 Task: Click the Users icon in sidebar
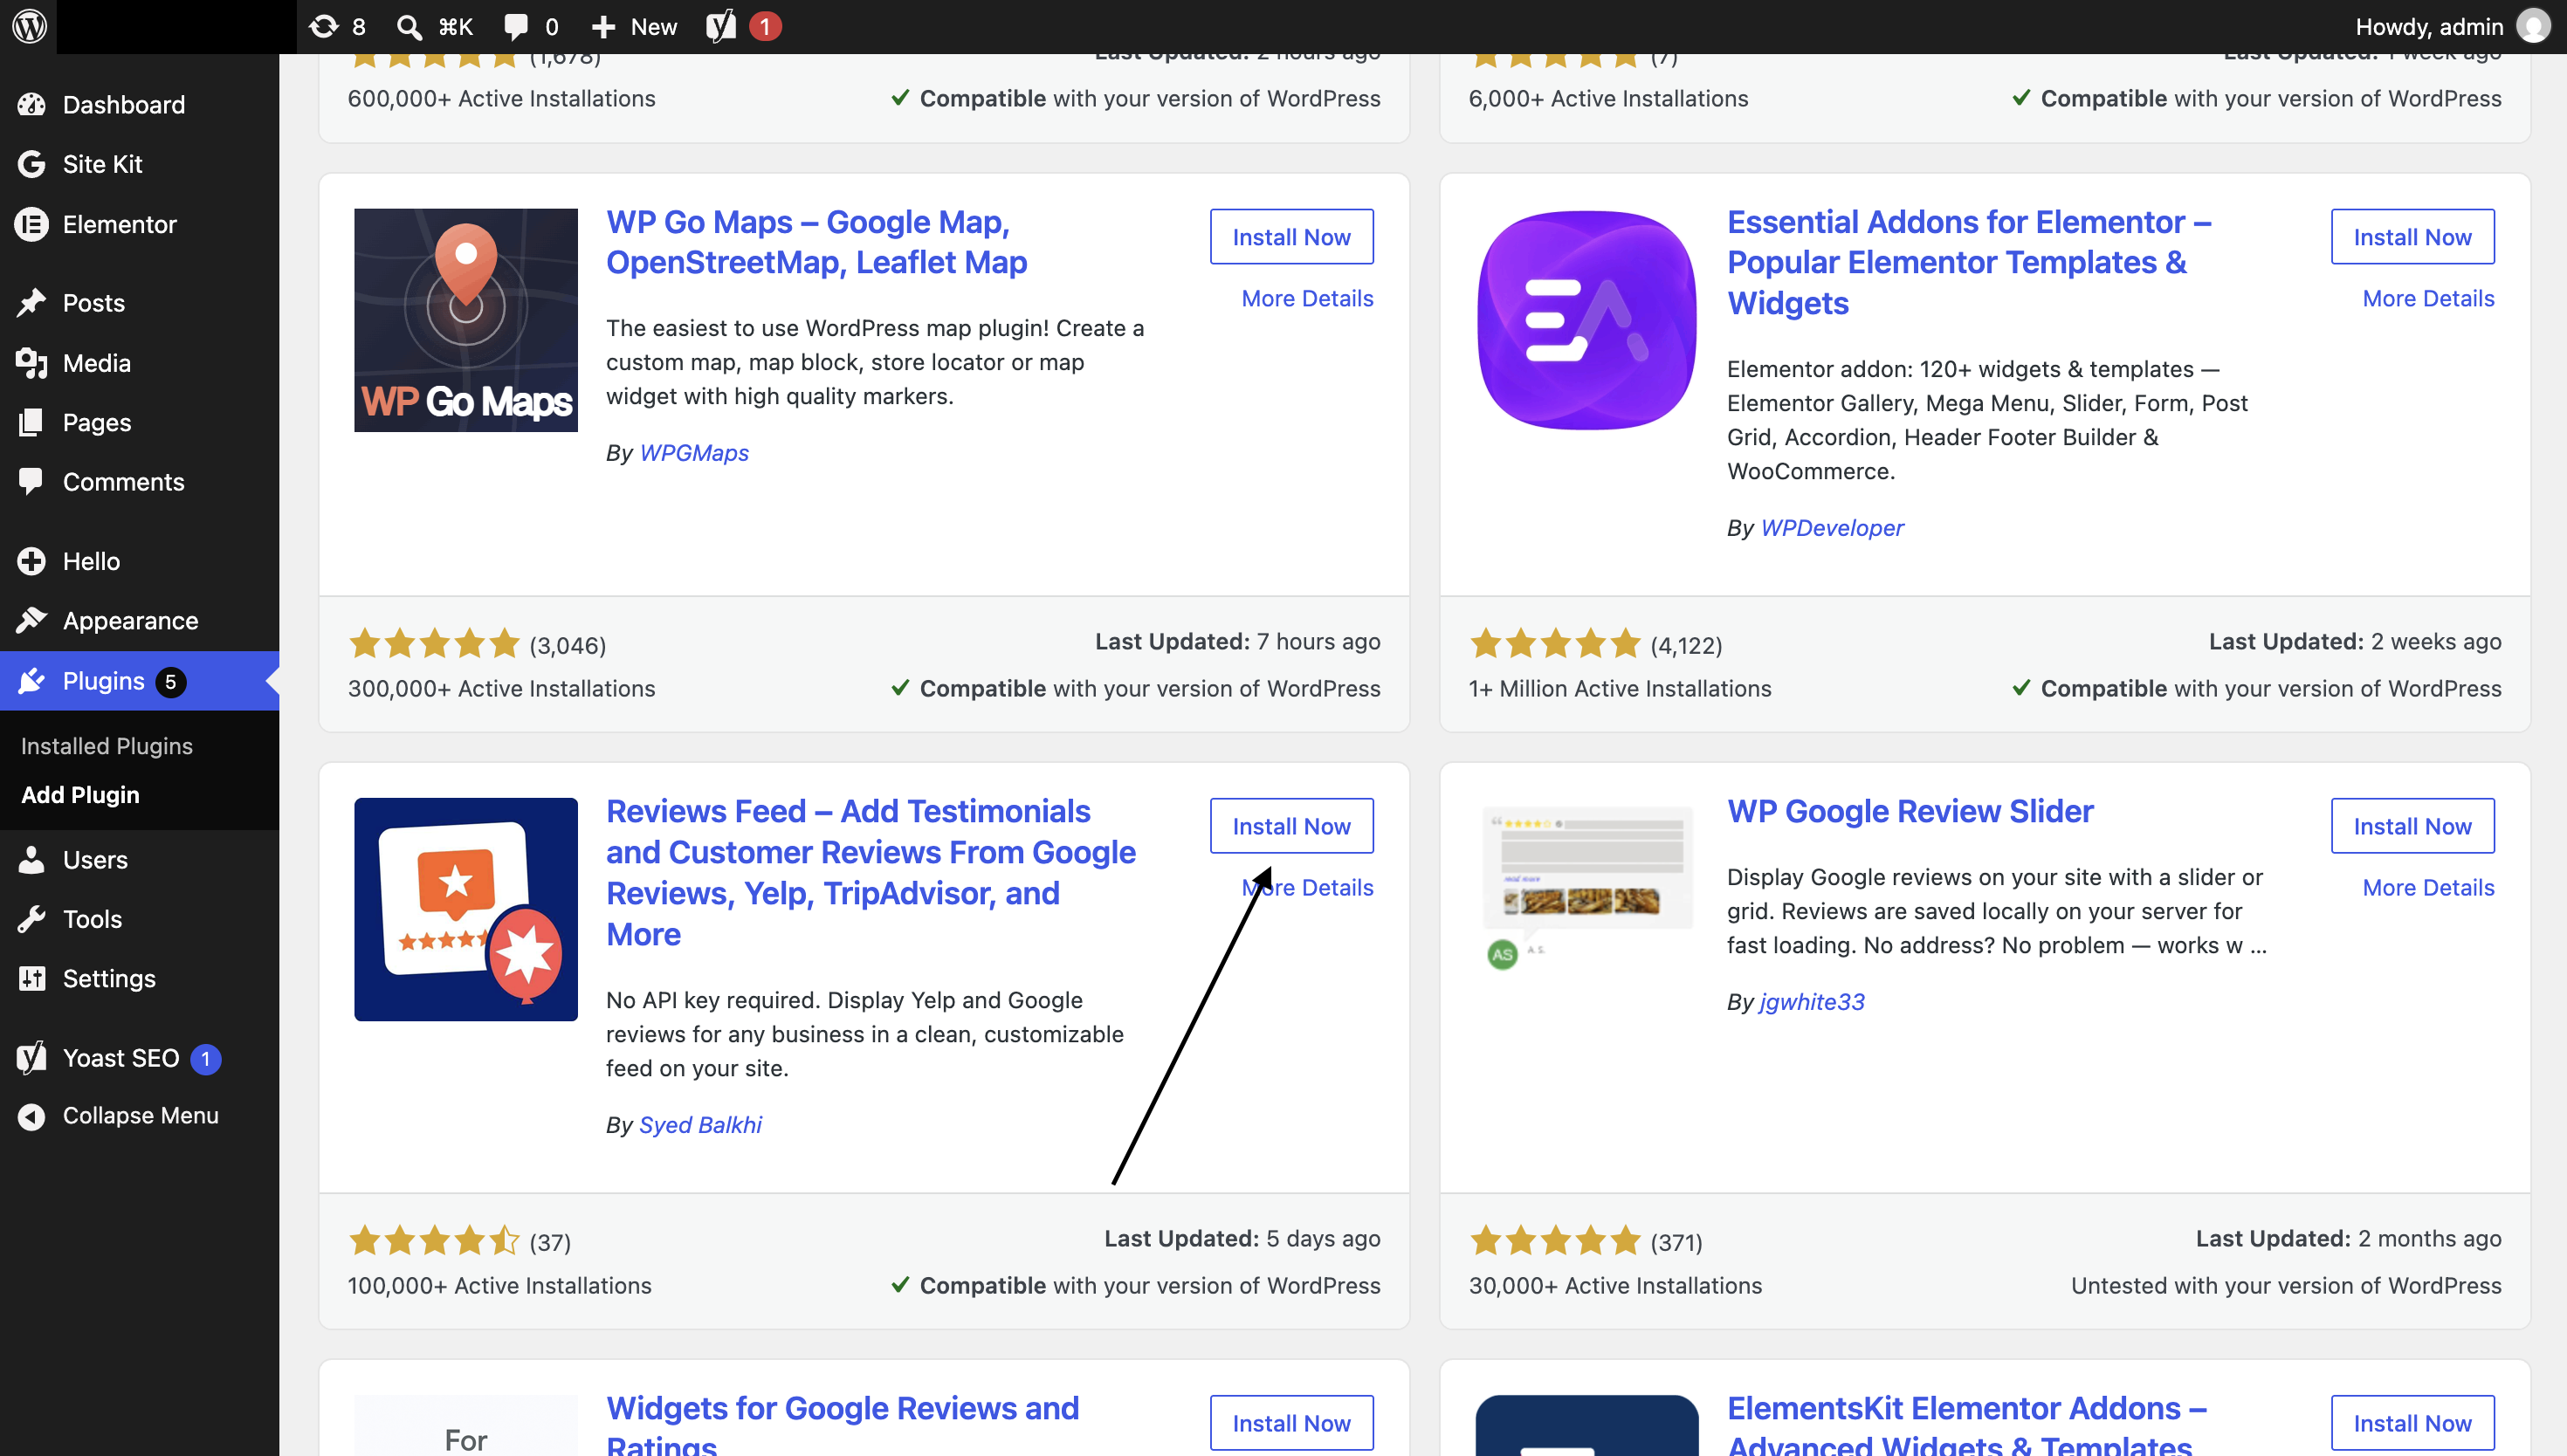[x=31, y=859]
